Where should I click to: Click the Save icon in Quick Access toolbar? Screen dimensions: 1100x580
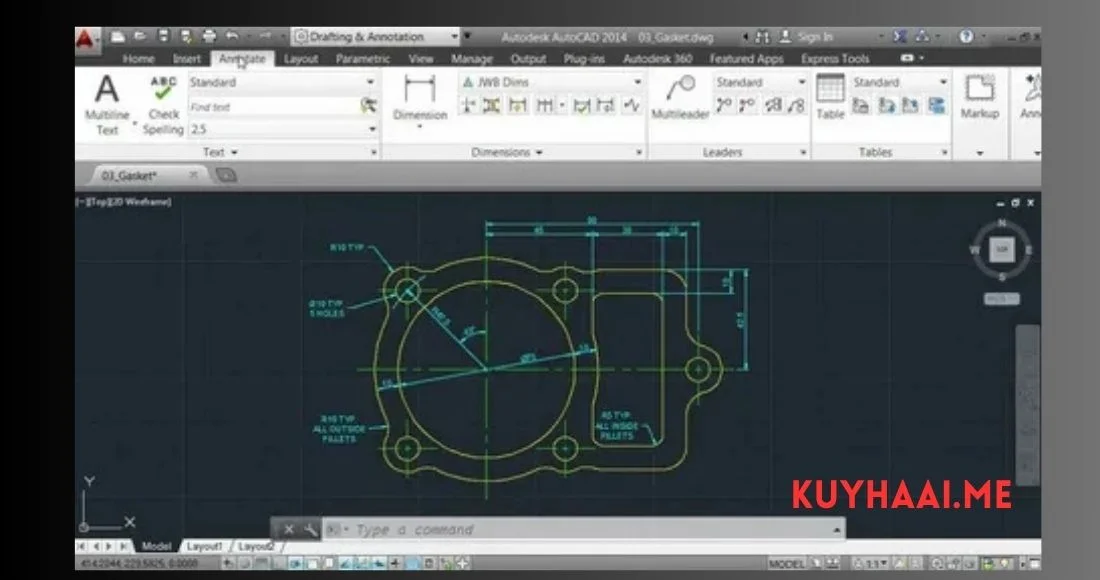[x=163, y=36]
